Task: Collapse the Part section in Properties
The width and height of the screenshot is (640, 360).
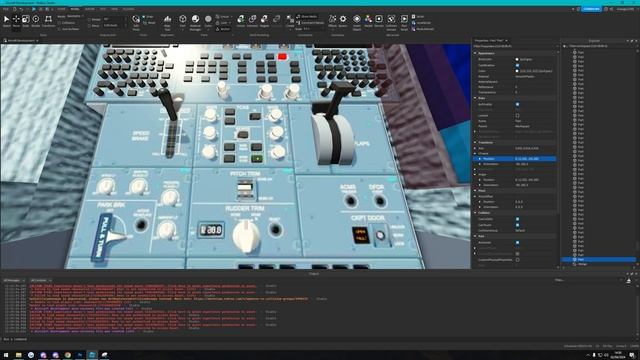Action: click(x=476, y=236)
